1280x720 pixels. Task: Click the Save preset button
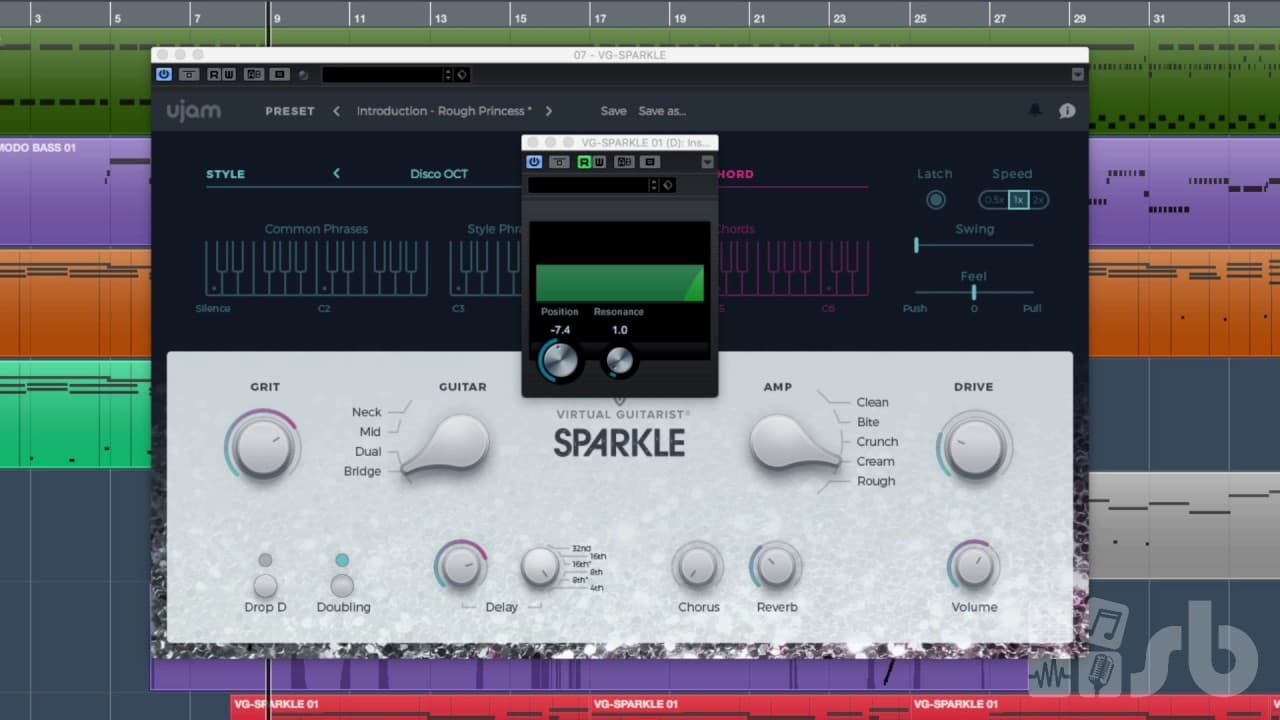(x=614, y=111)
